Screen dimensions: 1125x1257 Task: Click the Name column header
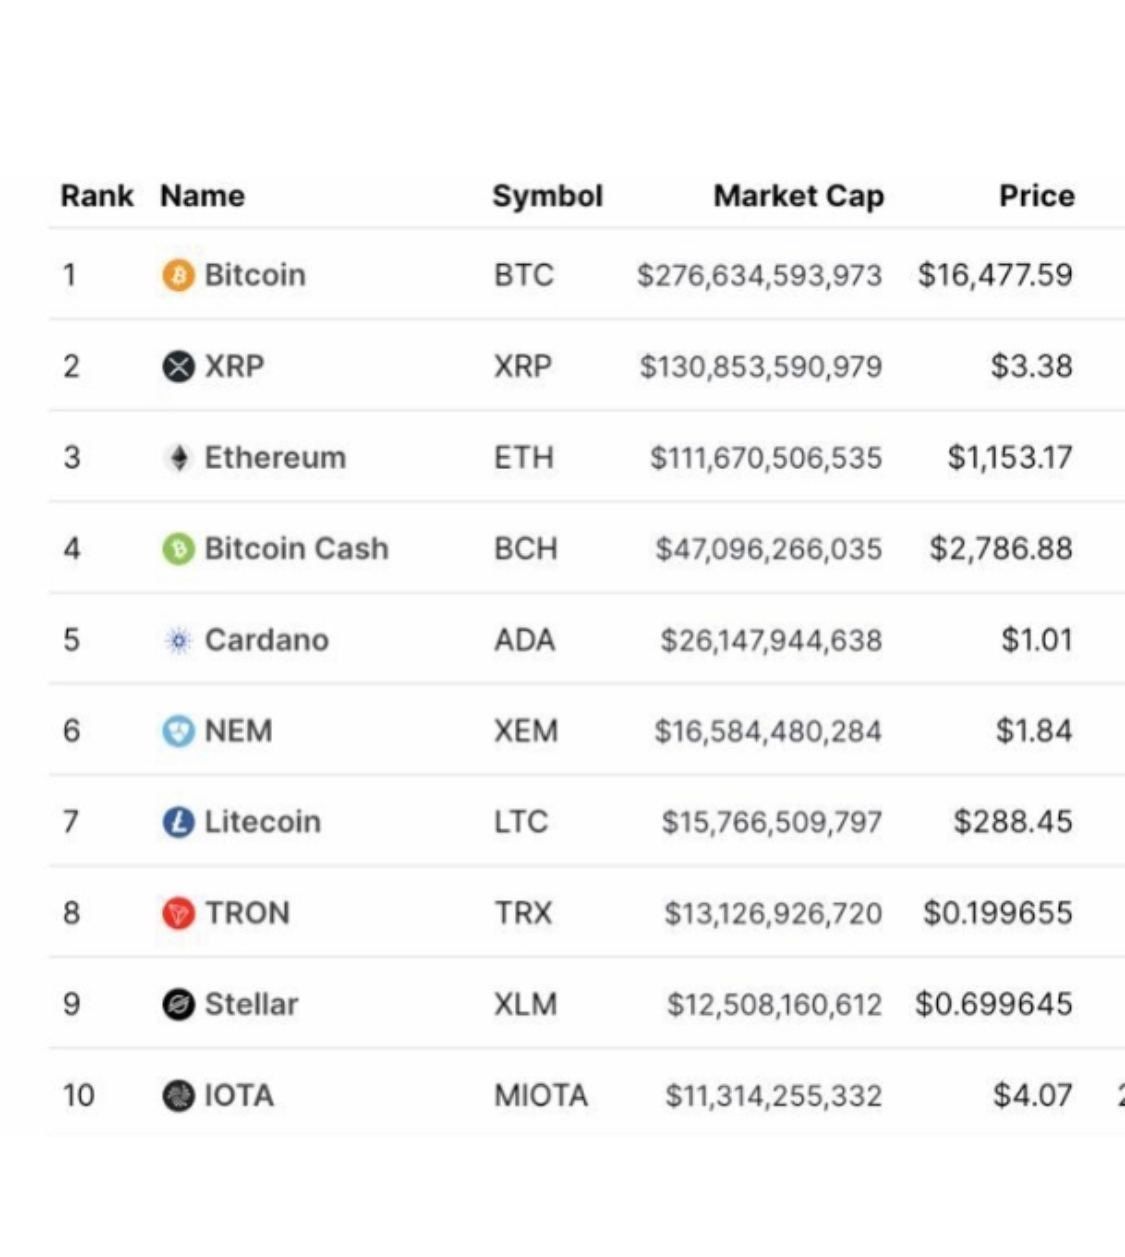pos(202,196)
